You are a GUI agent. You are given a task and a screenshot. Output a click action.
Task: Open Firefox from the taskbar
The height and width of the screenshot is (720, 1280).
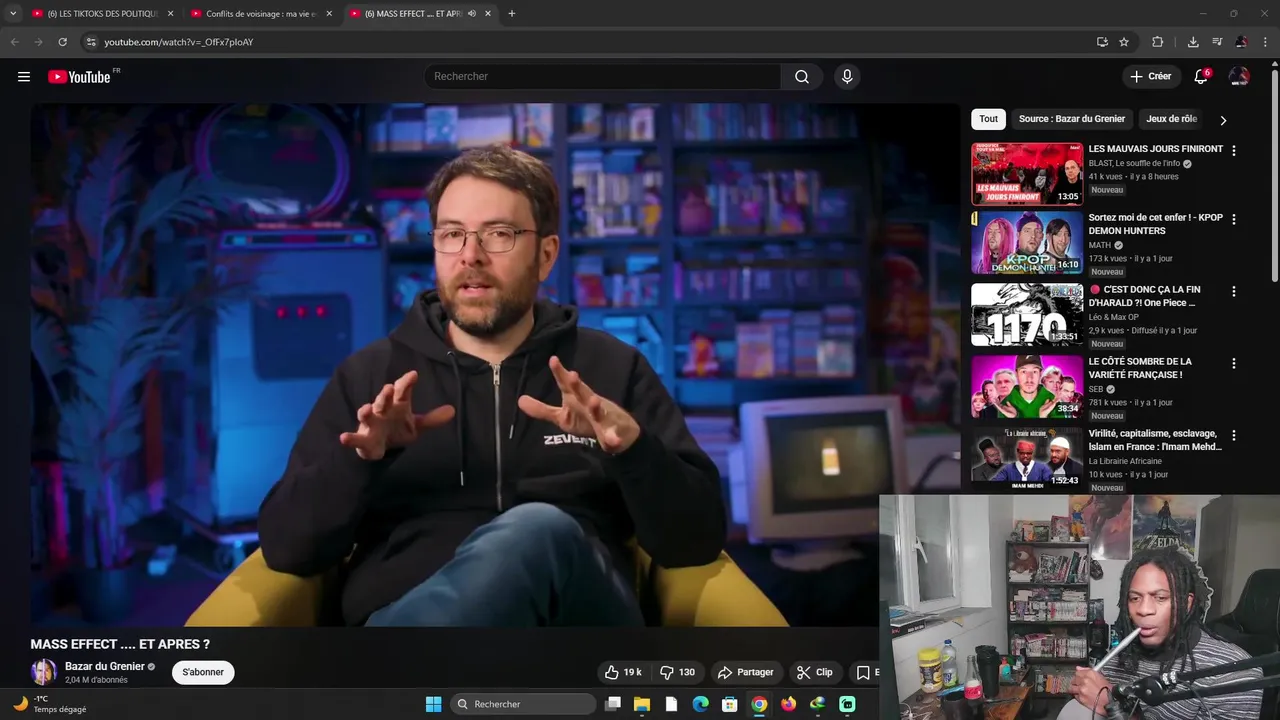click(x=788, y=704)
